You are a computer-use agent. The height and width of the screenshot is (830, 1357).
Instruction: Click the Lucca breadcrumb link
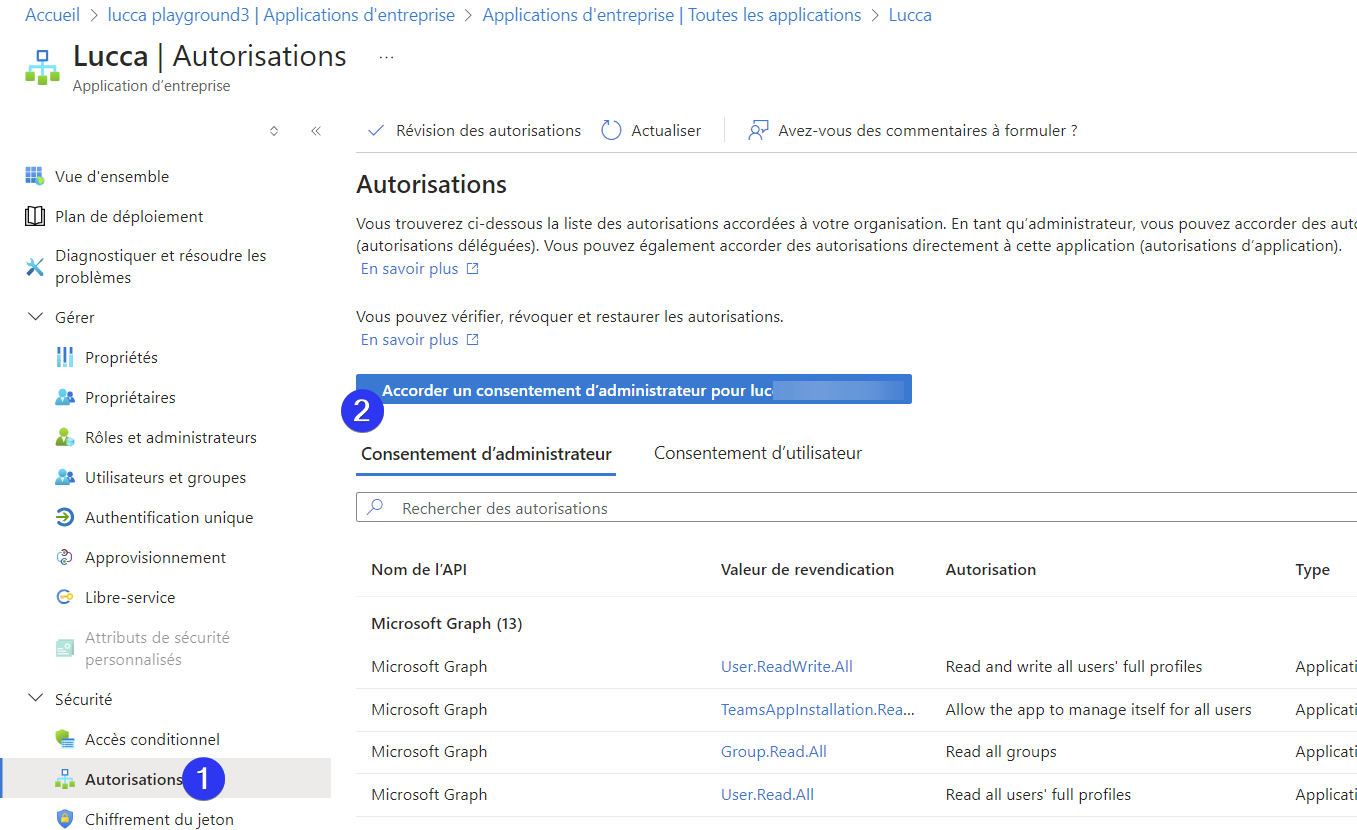(910, 15)
